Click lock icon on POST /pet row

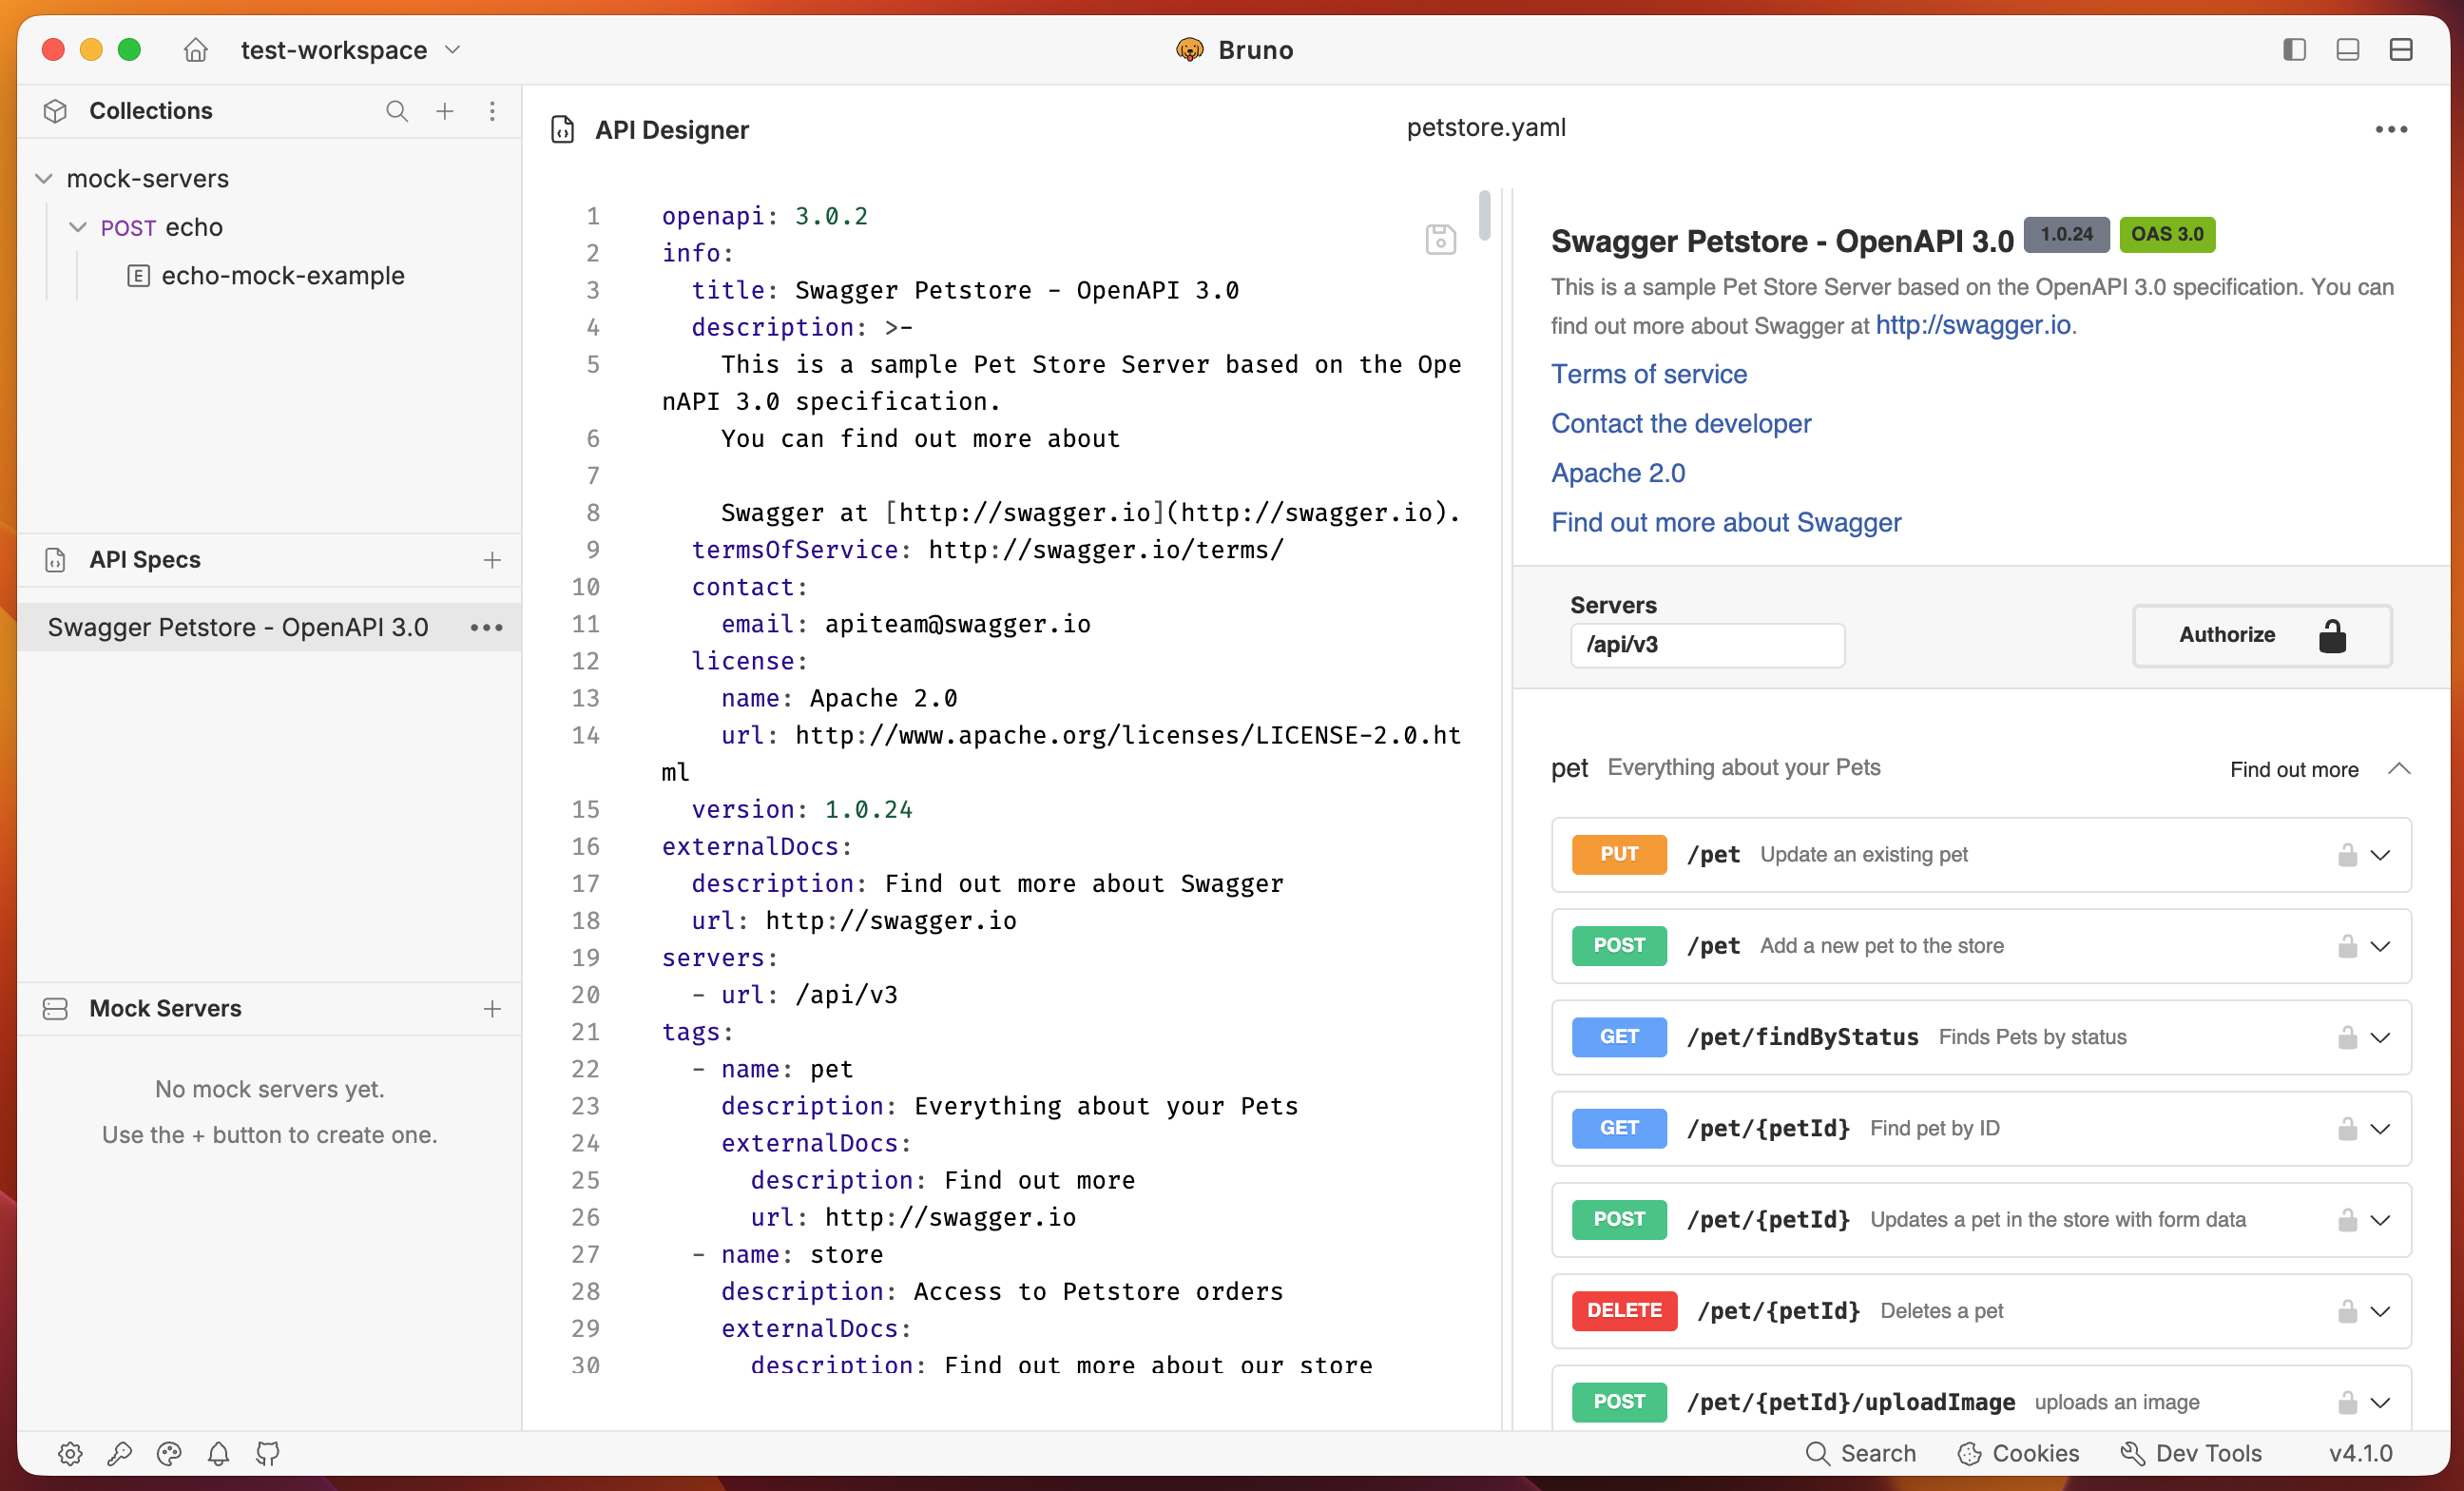pos(2347,946)
